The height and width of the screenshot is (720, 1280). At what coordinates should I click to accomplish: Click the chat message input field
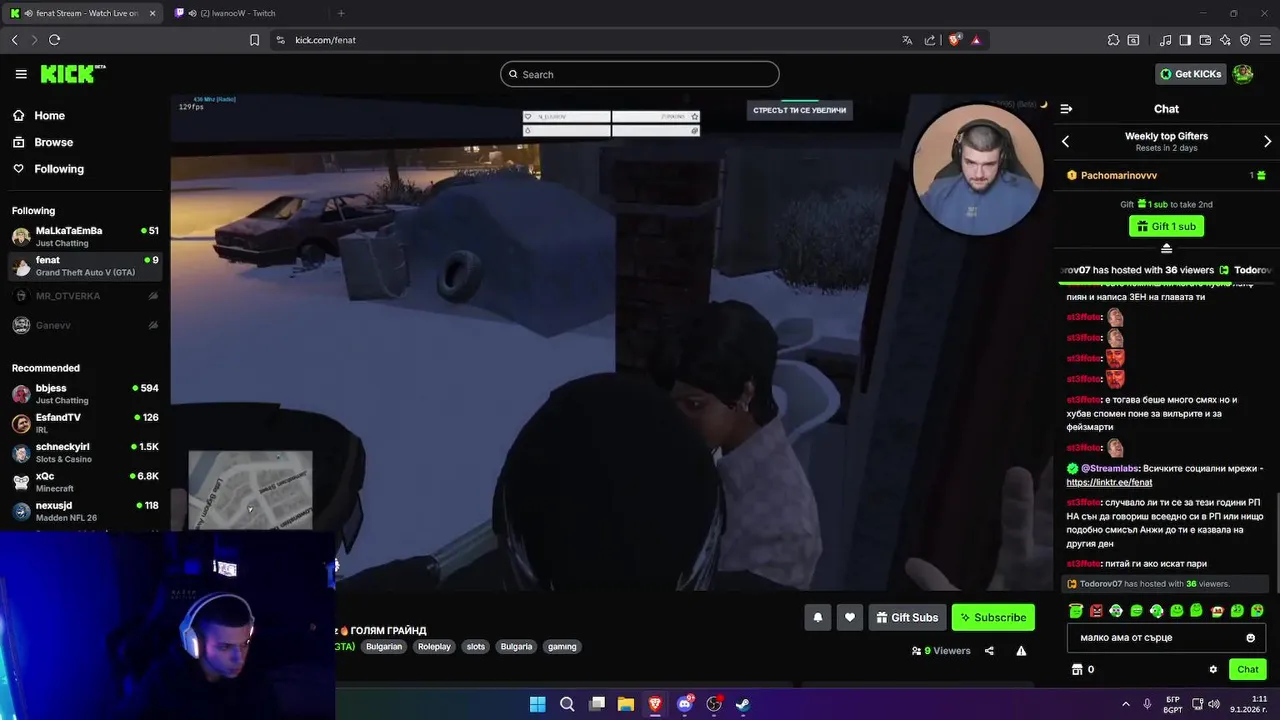(1166, 638)
